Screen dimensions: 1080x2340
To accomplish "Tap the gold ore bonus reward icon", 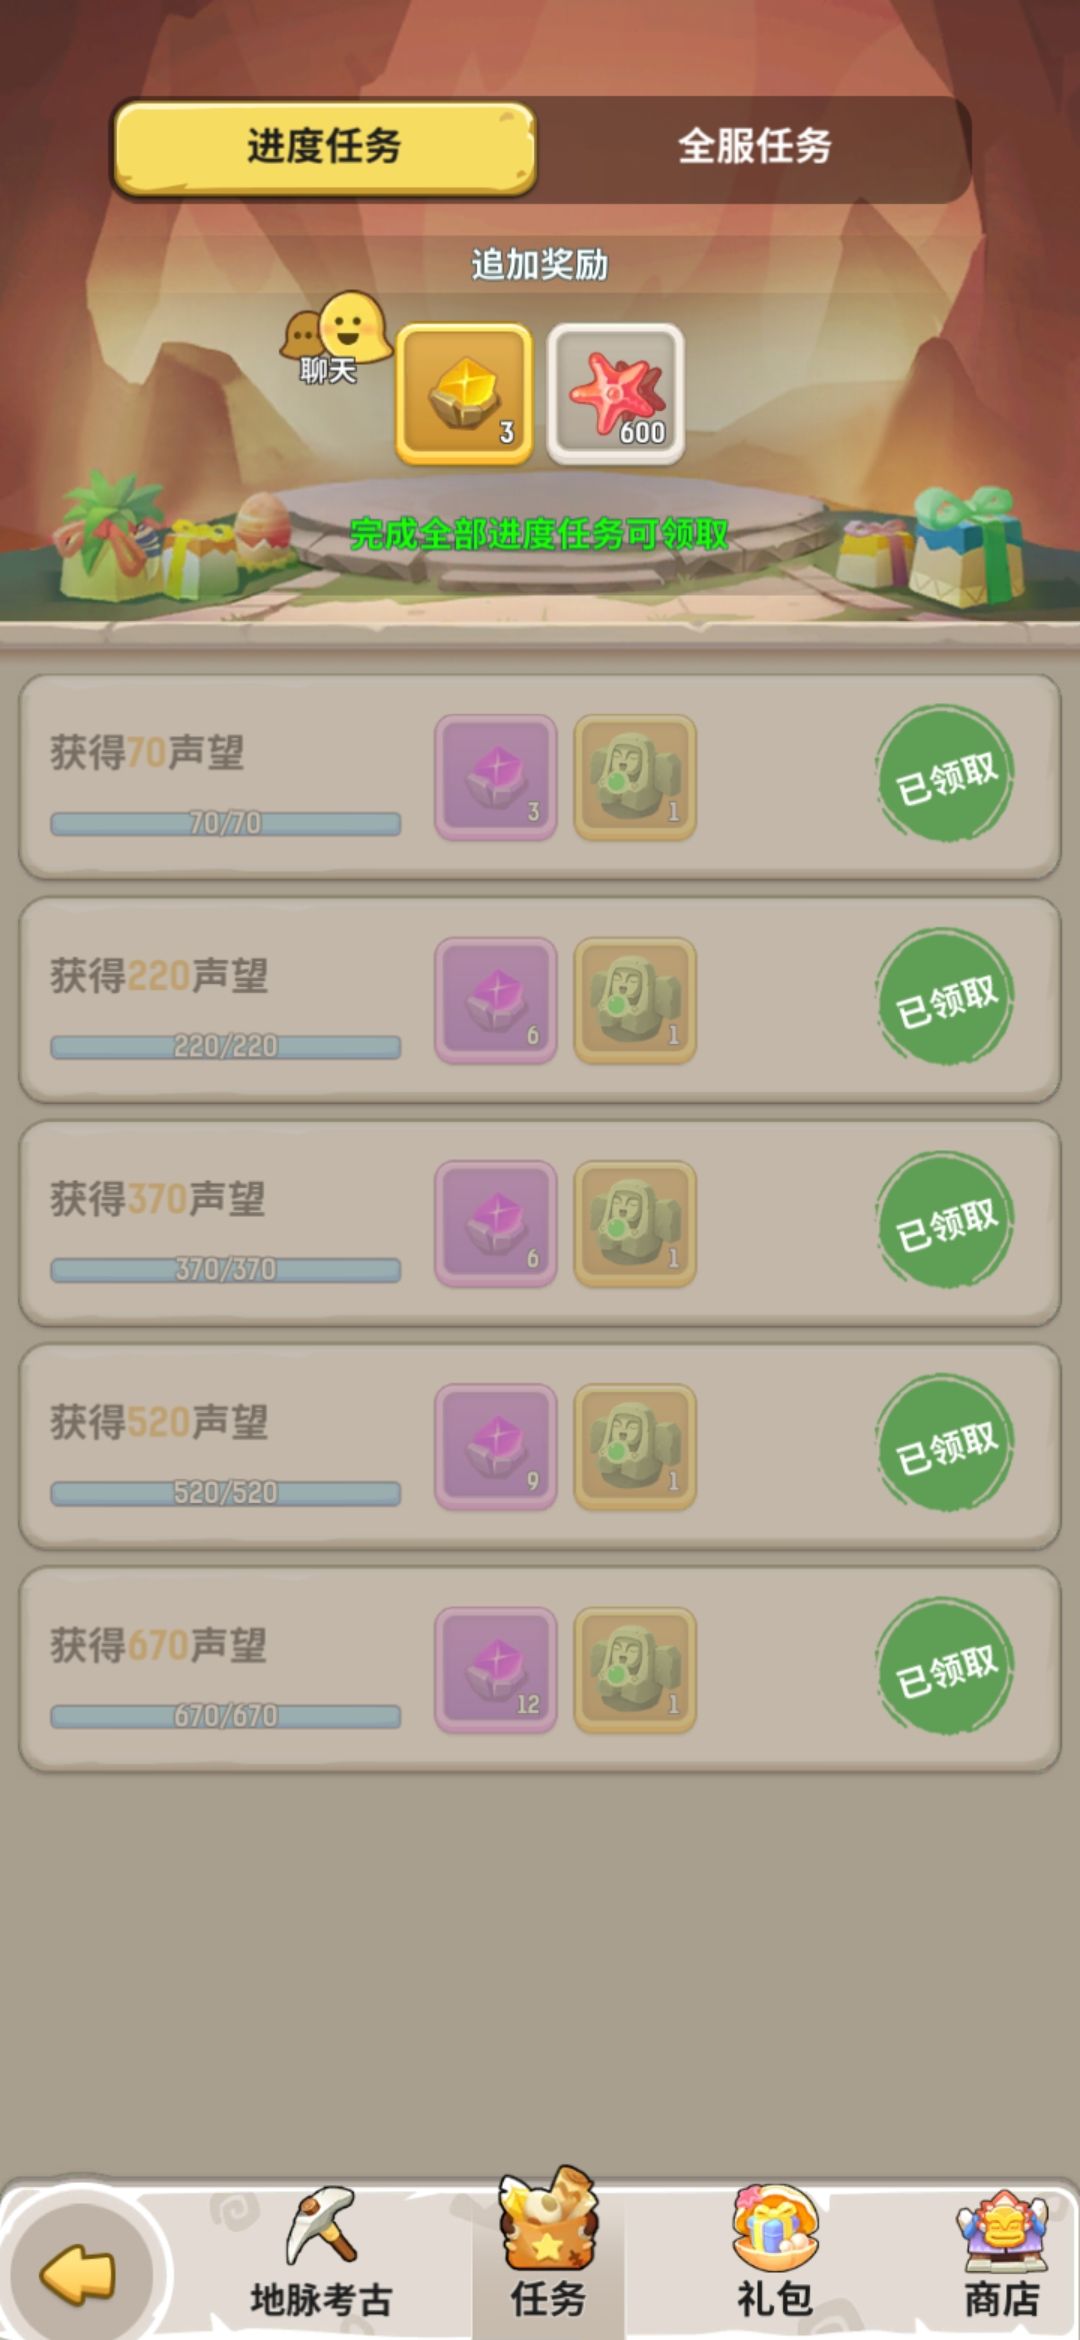I will tap(464, 393).
